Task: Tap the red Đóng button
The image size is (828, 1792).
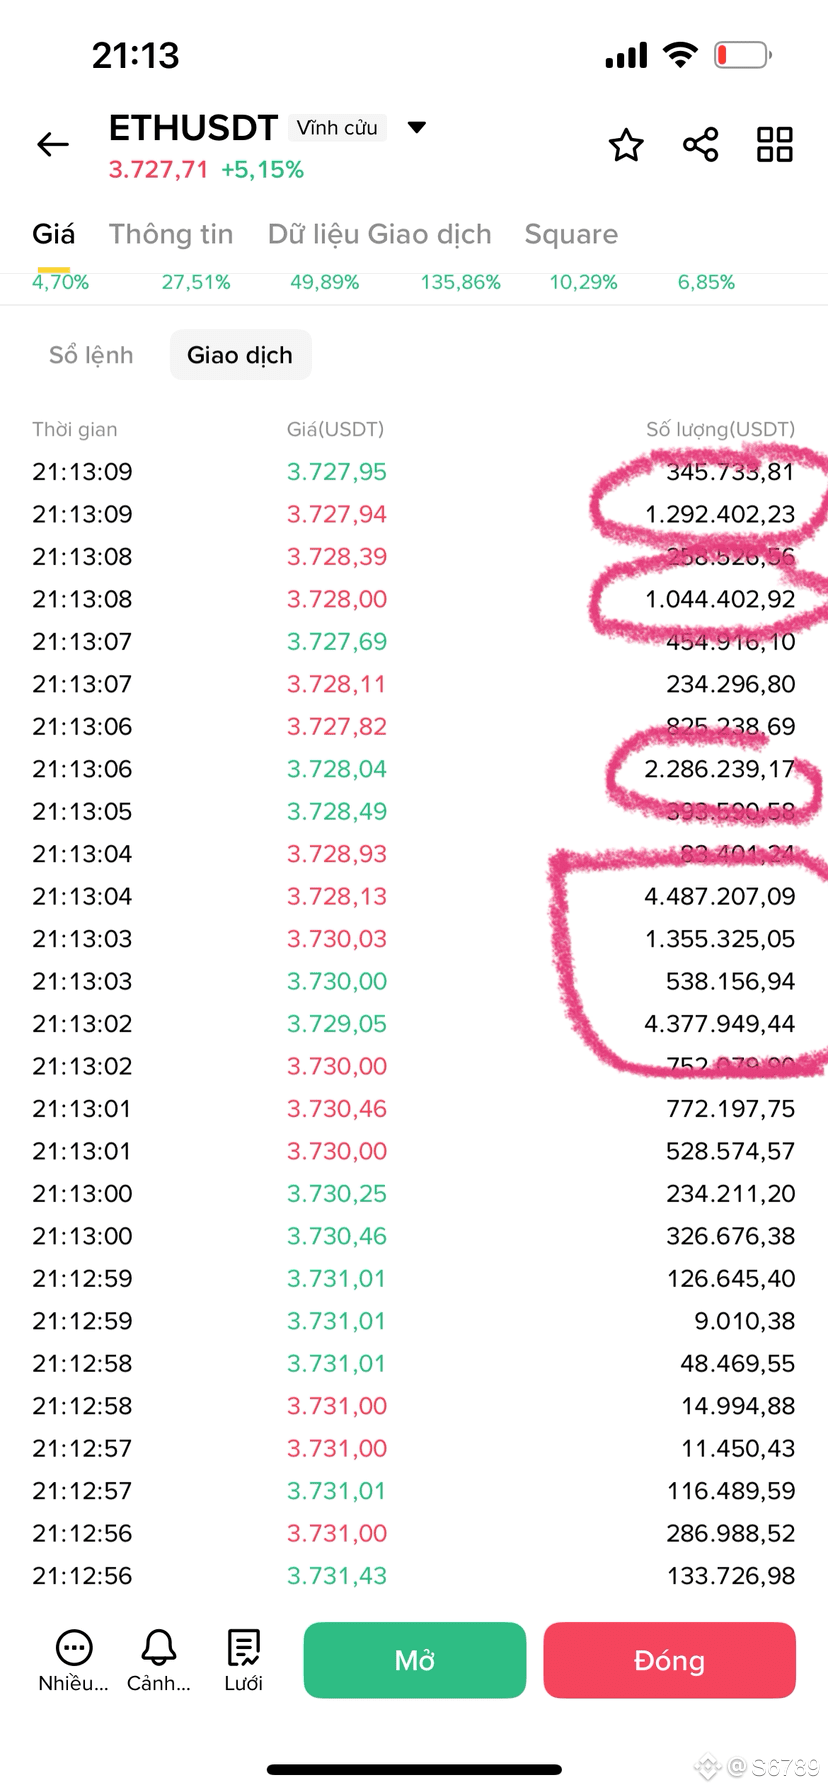Action: [x=670, y=1660]
